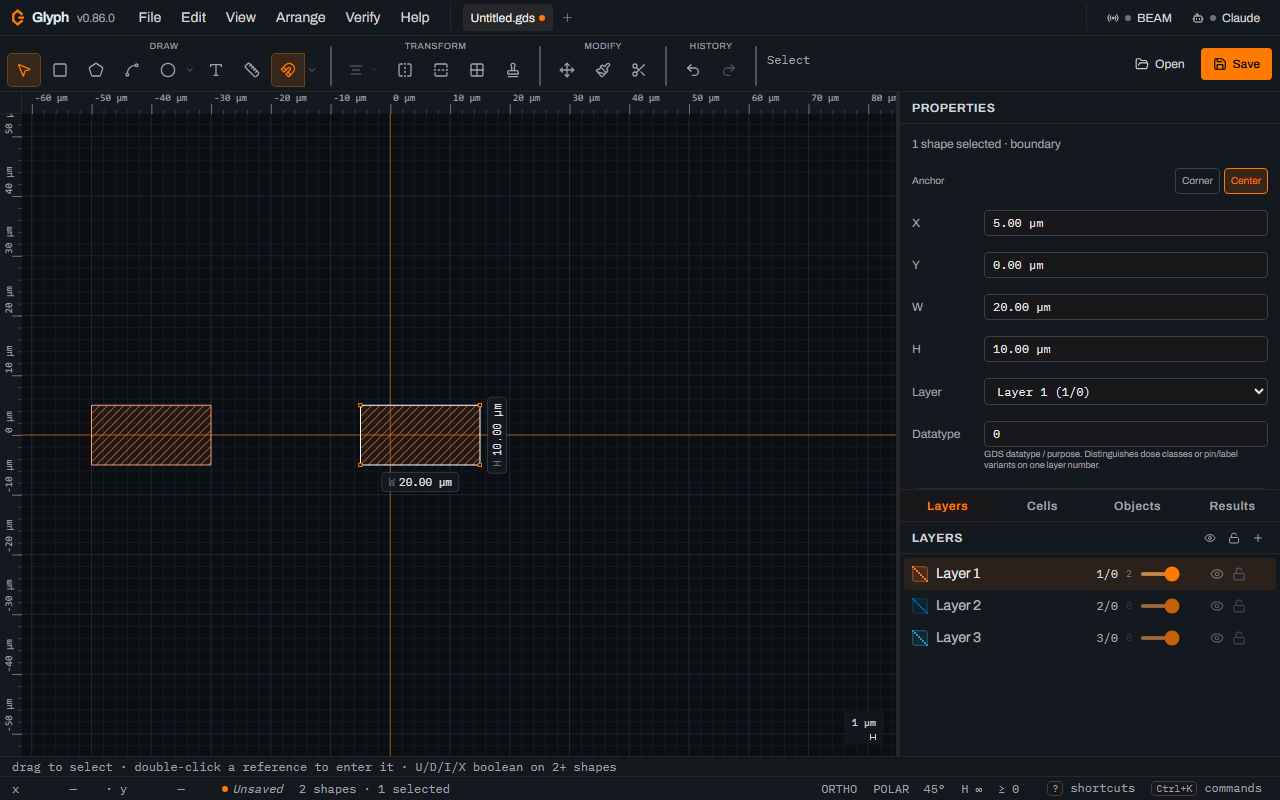Screen dimensions: 1280x800
Task: Click the Layer 3 color swatch
Action: [x=920, y=638]
